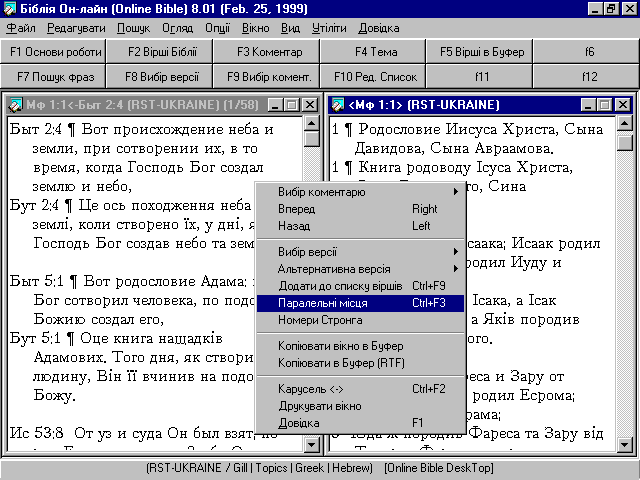Open the Файл menu

pos(21,29)
